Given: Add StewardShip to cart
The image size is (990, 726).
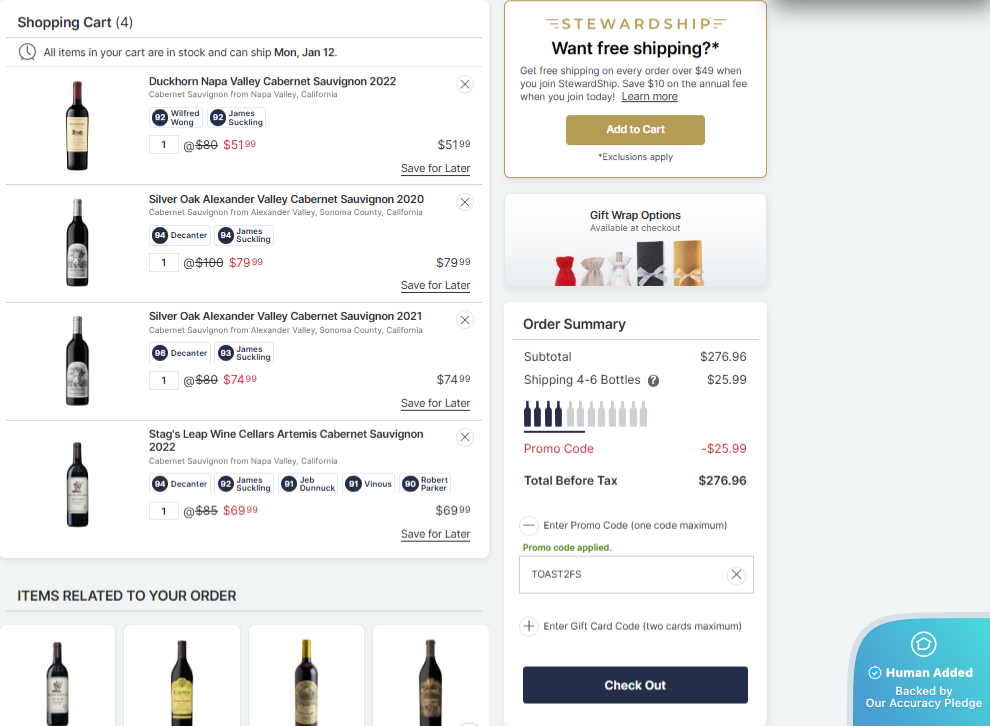Looking at the screenshot, I should [635, 130].
